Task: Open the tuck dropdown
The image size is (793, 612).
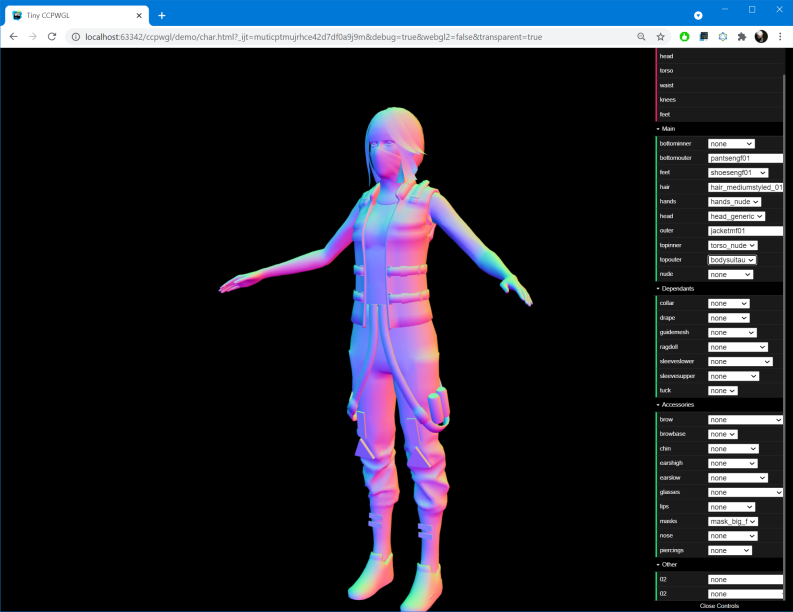Action: tap(723, 391)
